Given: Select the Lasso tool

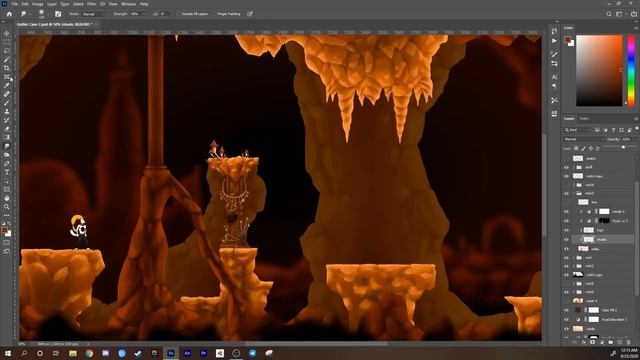Looking at the screenshot, I should click(7, 51).
